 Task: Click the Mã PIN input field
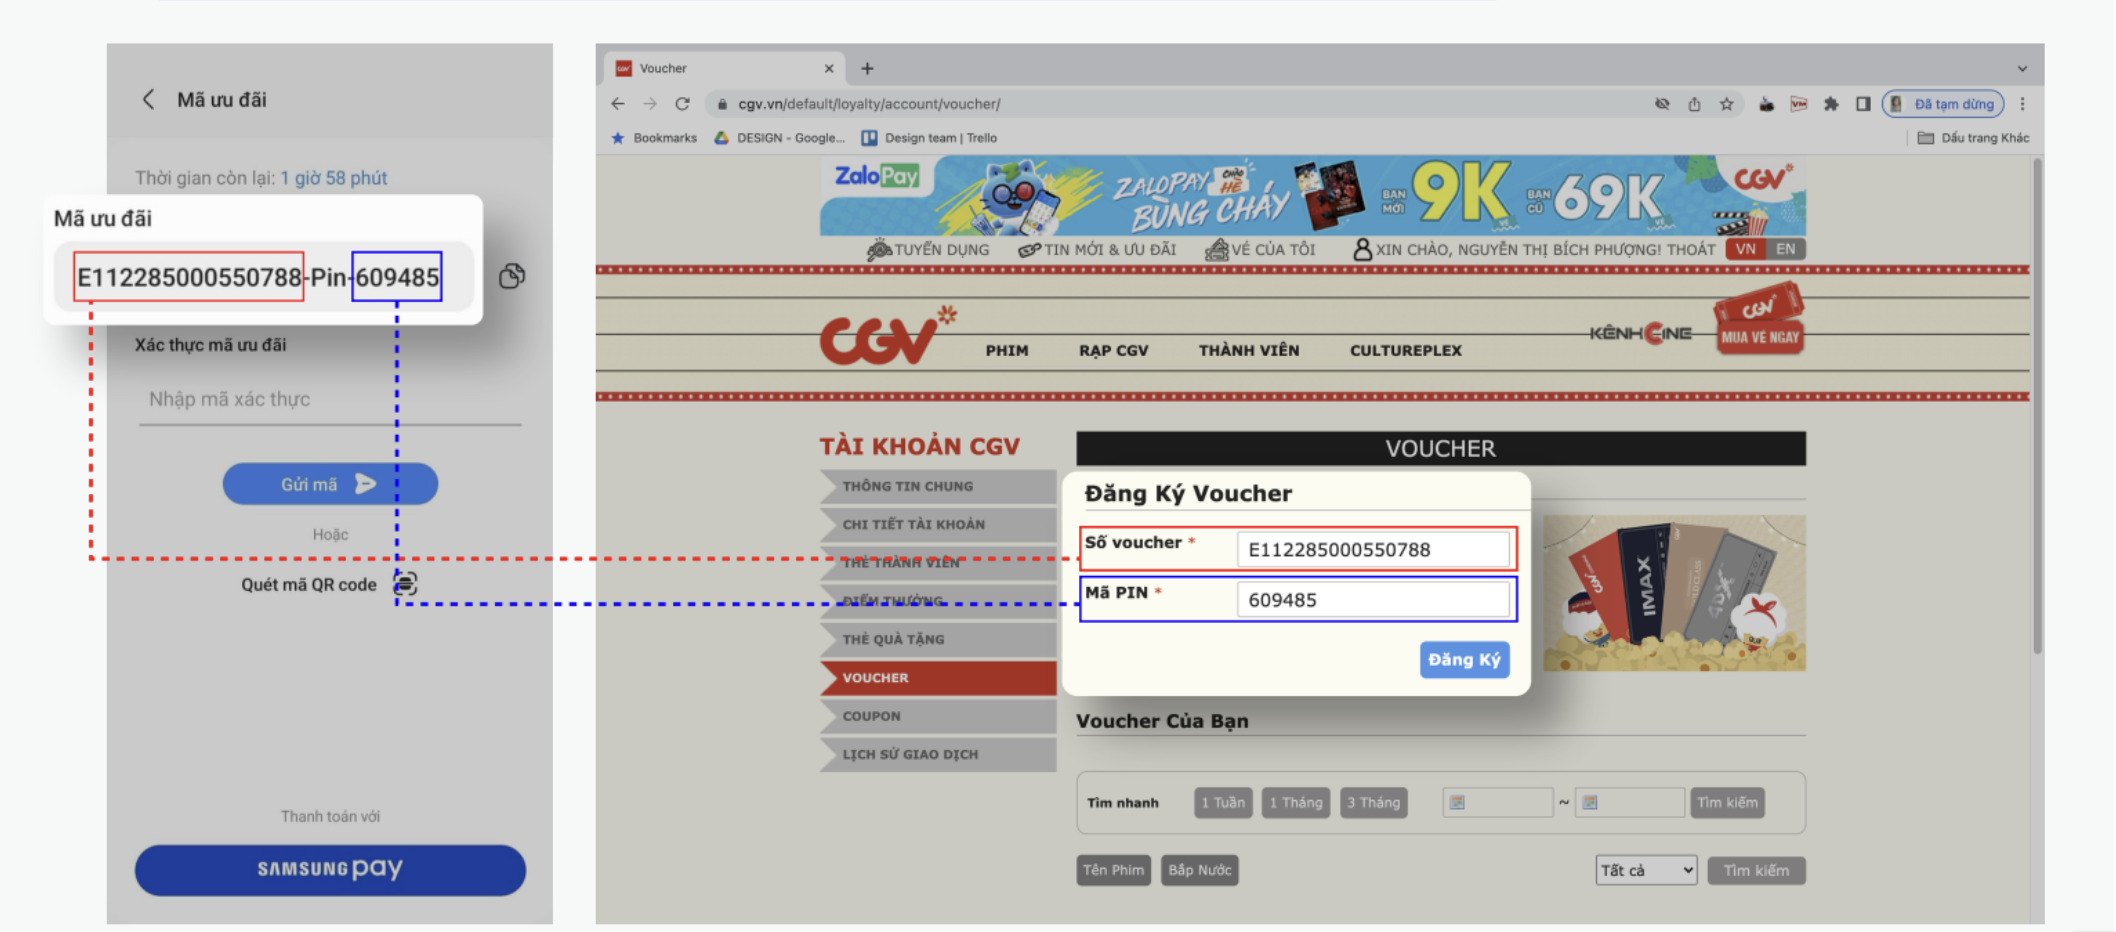[1373, 600]
